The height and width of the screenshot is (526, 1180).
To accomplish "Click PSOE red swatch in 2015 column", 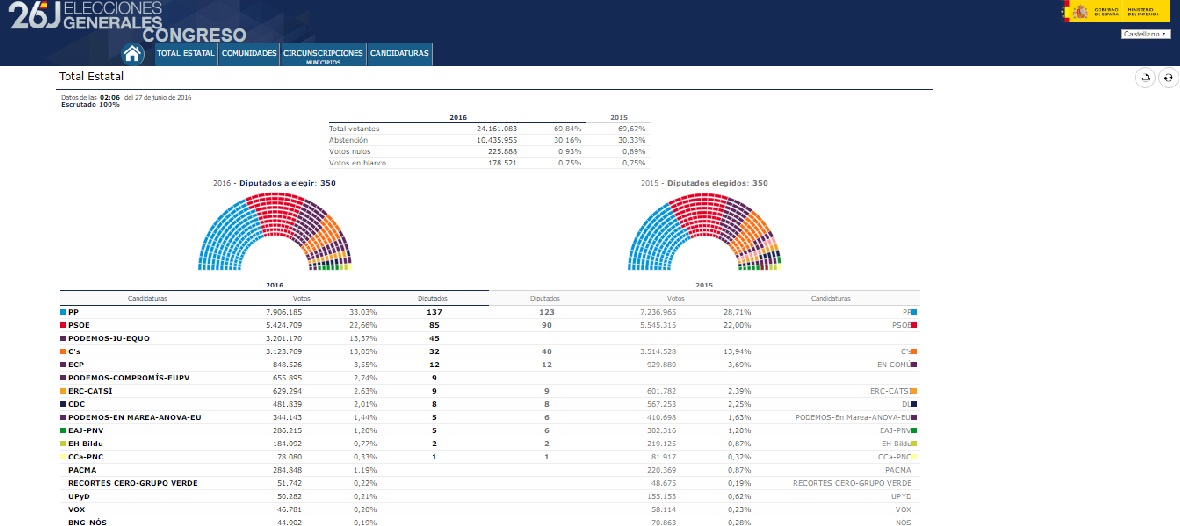I will (914, 324).
